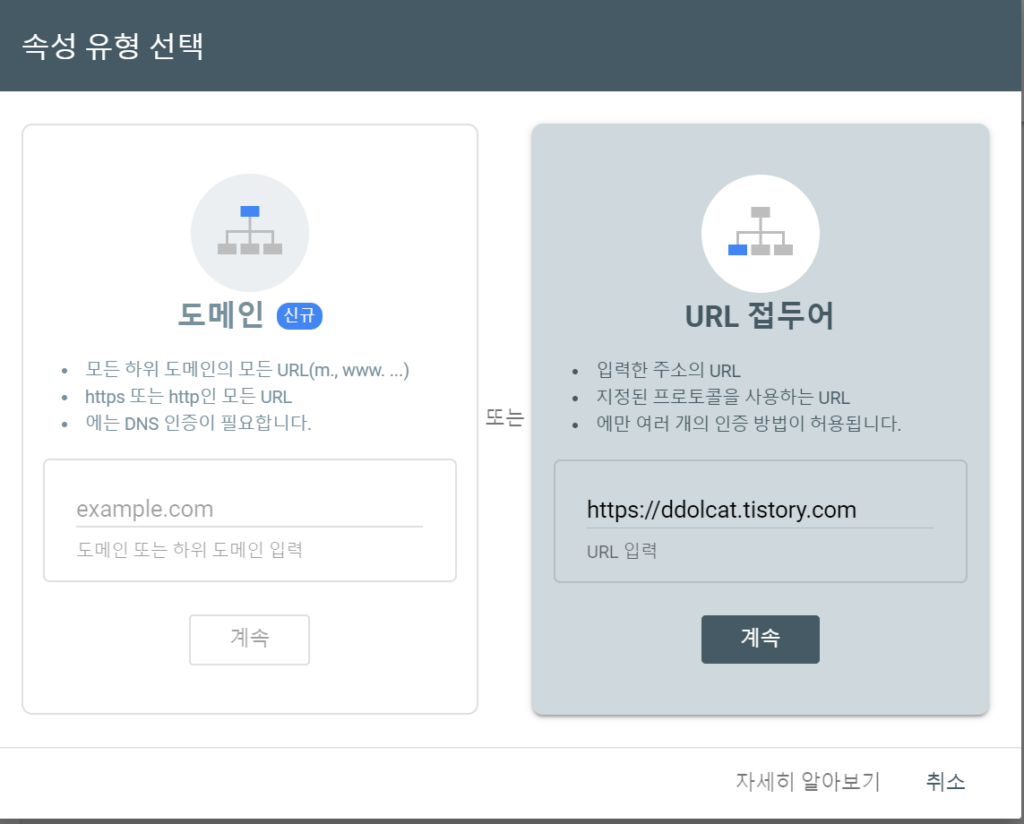The width and height of the screenshot is (1024, 824).
Task: Click the URL prefix hierarchy icon
Action: (x=760, y=232)
